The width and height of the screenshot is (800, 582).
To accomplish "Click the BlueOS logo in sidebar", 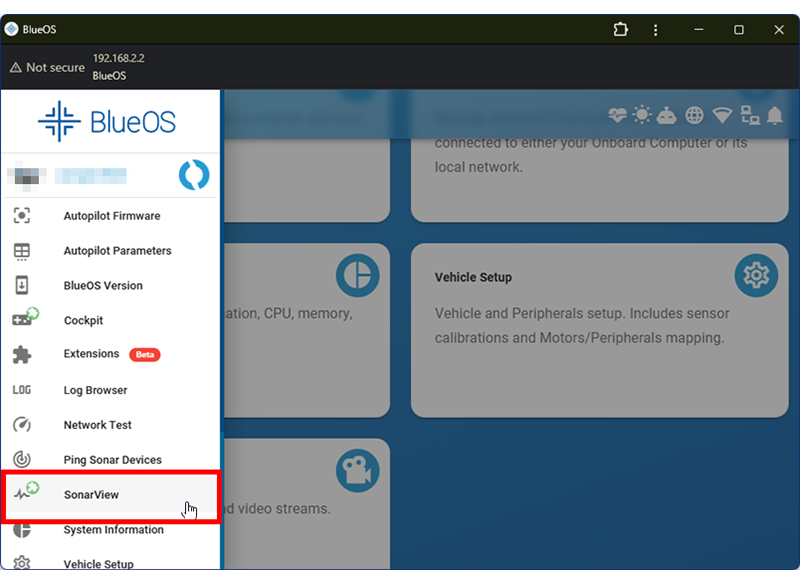I will pos(107,121).
